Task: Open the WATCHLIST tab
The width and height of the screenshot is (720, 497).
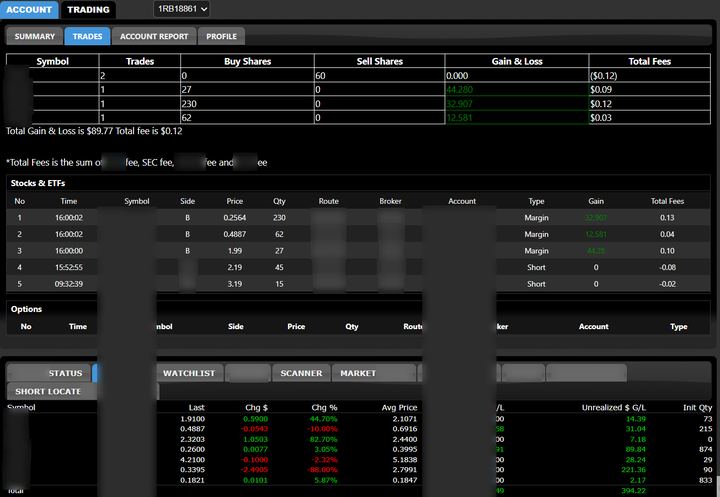Action: 189,373
